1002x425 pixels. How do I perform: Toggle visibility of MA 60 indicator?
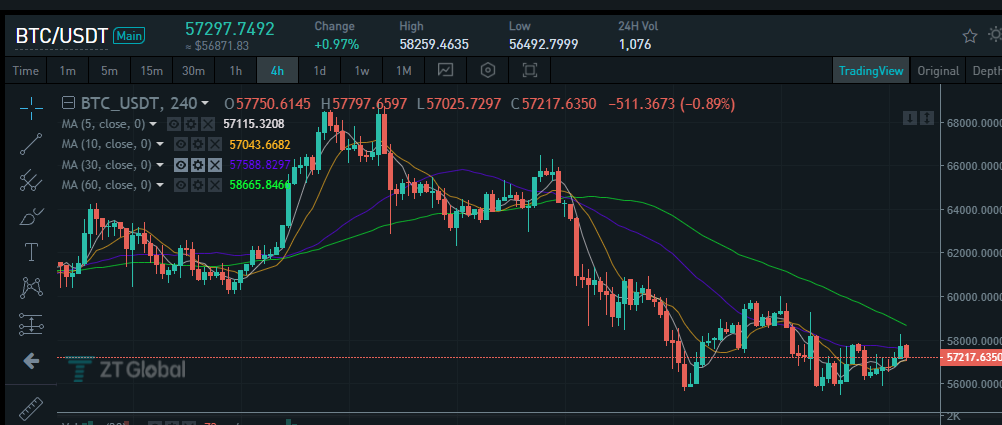pos(181,185)
